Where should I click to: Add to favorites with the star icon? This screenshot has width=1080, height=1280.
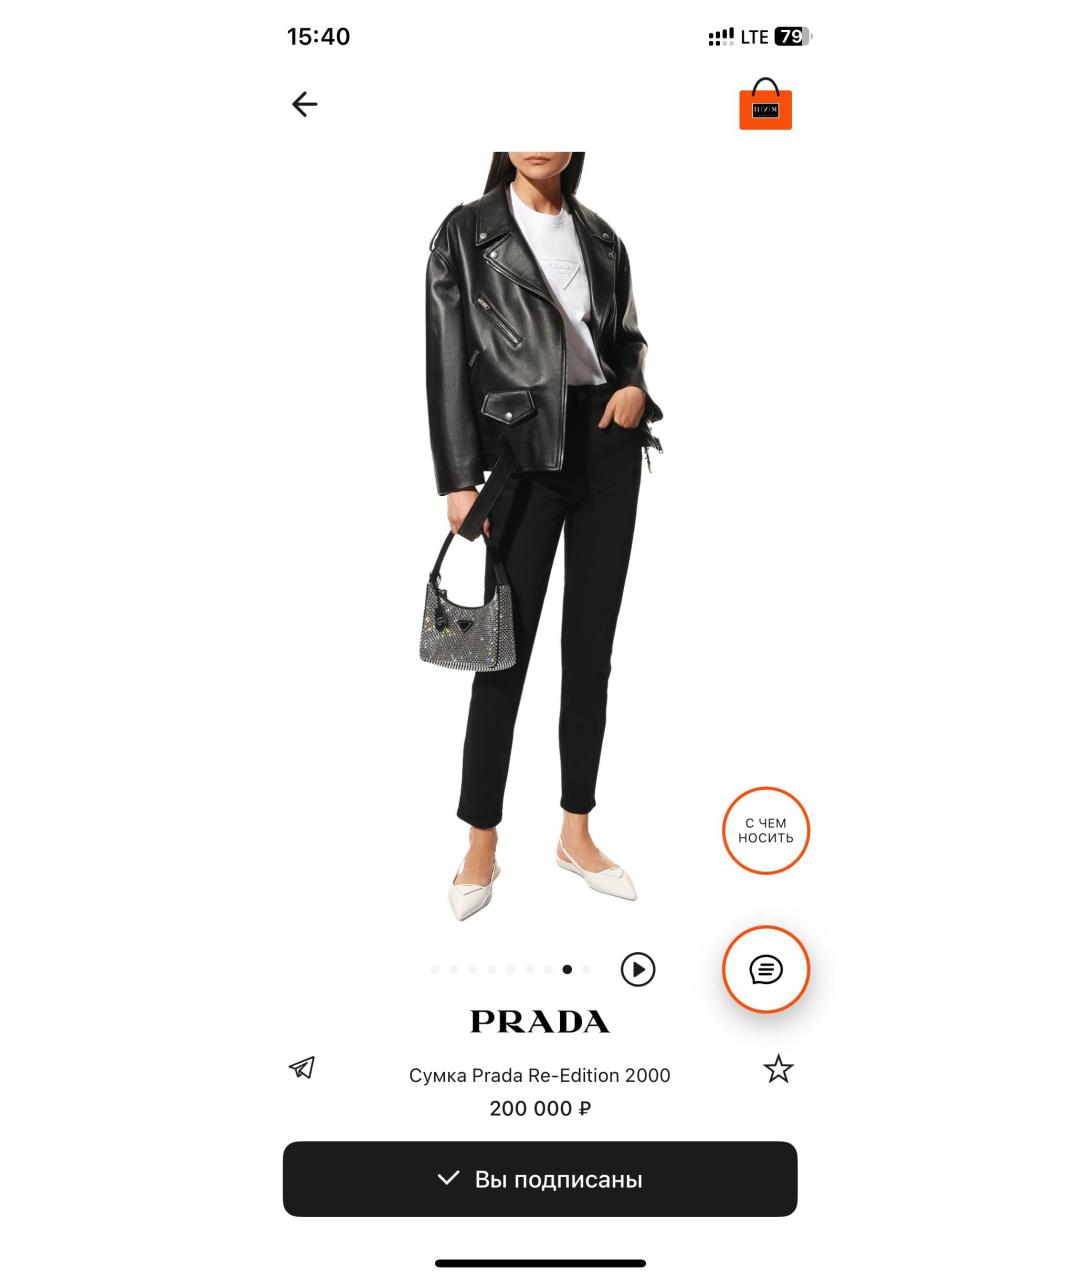pos(778,1069)
